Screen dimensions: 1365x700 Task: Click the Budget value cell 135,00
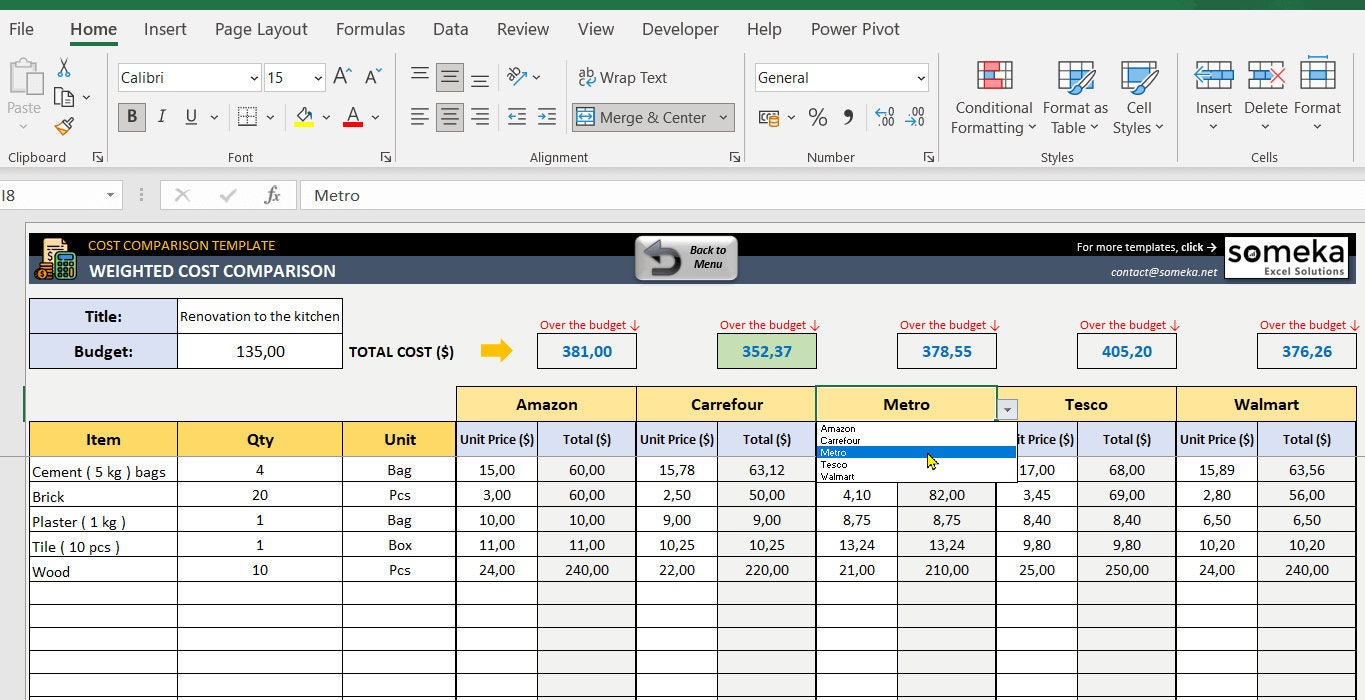click(x=260, y=351)
